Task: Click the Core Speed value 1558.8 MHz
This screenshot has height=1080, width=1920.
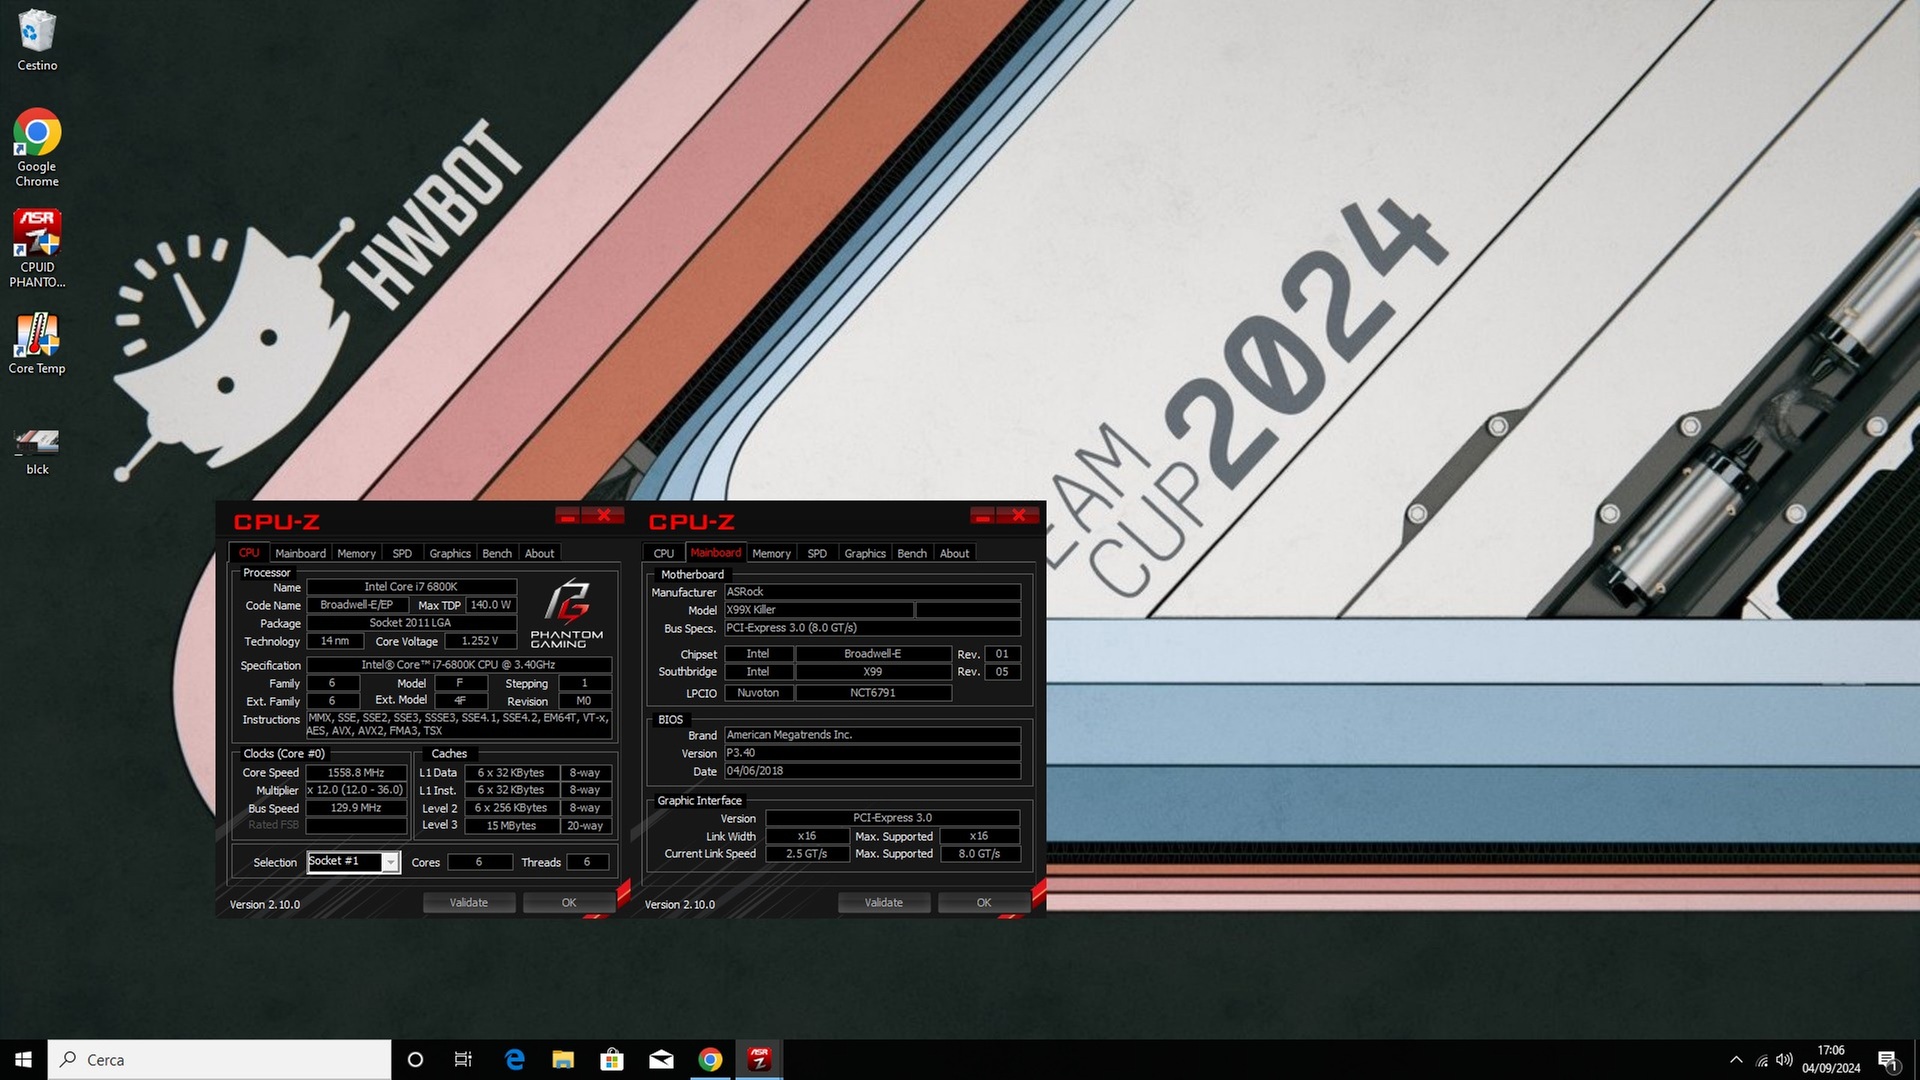Action: tap(356, 773)
